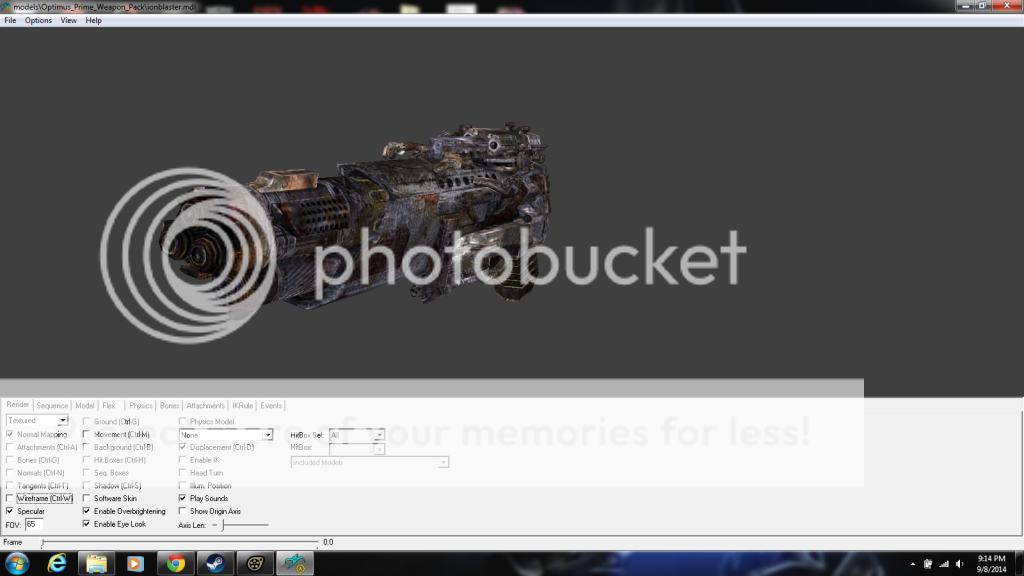Click the FOV input field
The width and height of the screenshot is (1024, 576).
pos(33,524)
